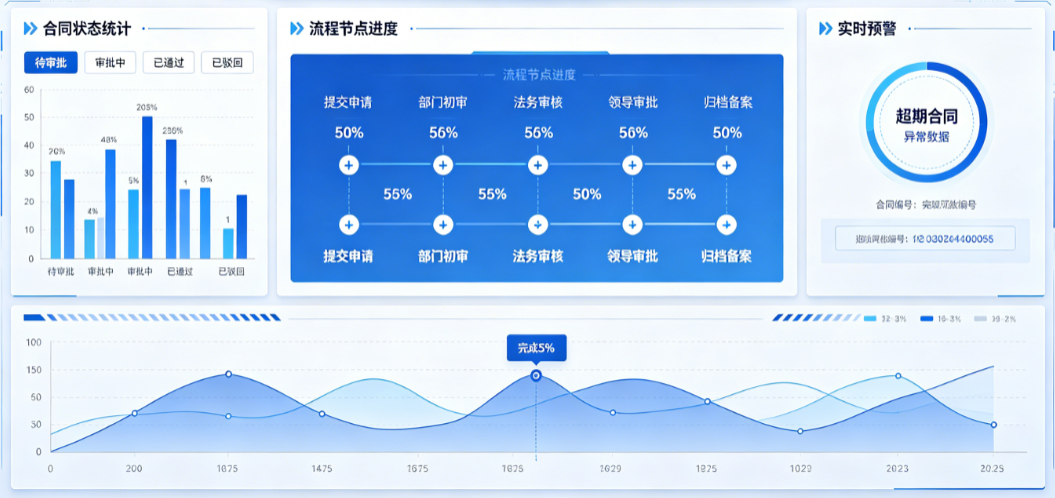
Task: Click the bottom-row node above the lower 提交申请 label
Action: tap(349, 225)
